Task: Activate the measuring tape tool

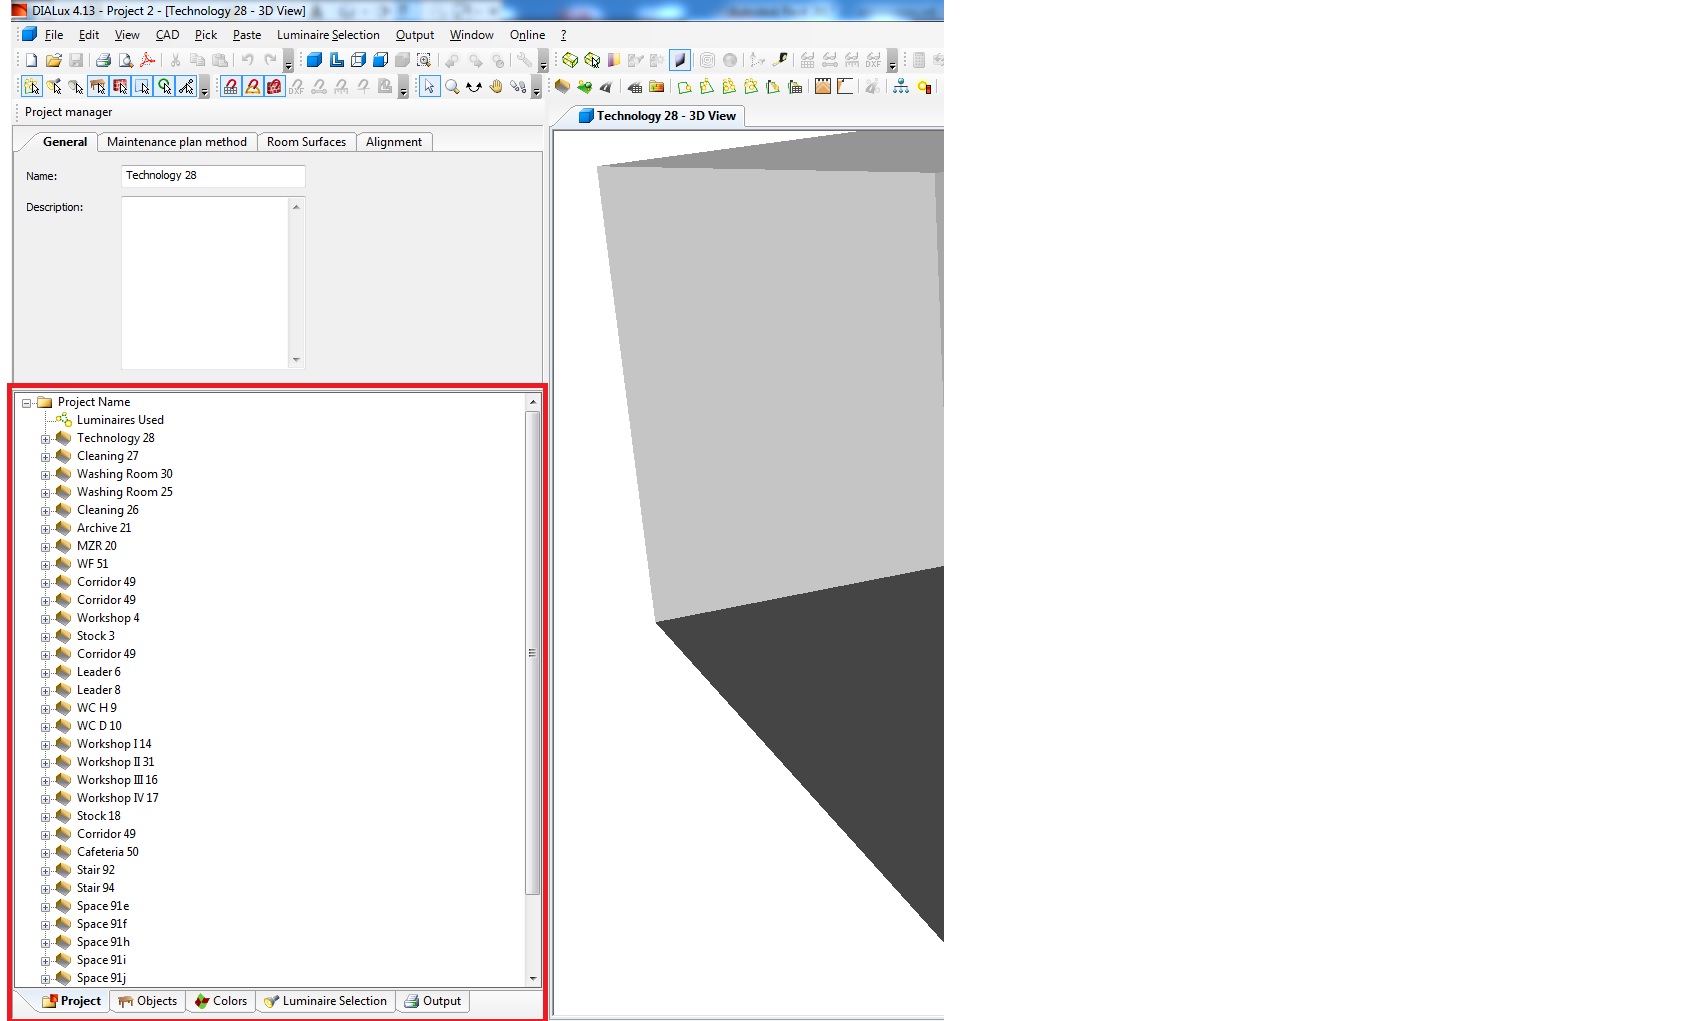Action: coord(781,60)
